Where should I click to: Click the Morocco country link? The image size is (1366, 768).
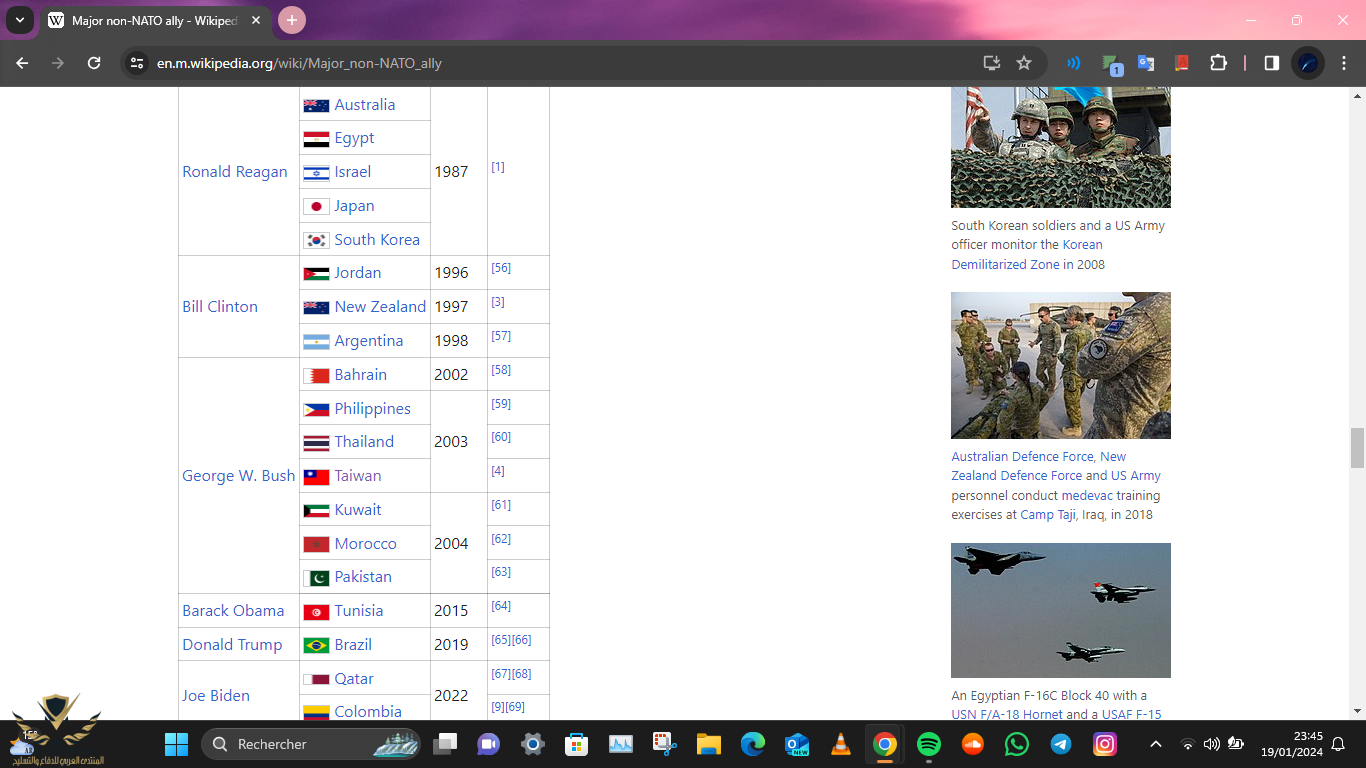pos(366,544)
